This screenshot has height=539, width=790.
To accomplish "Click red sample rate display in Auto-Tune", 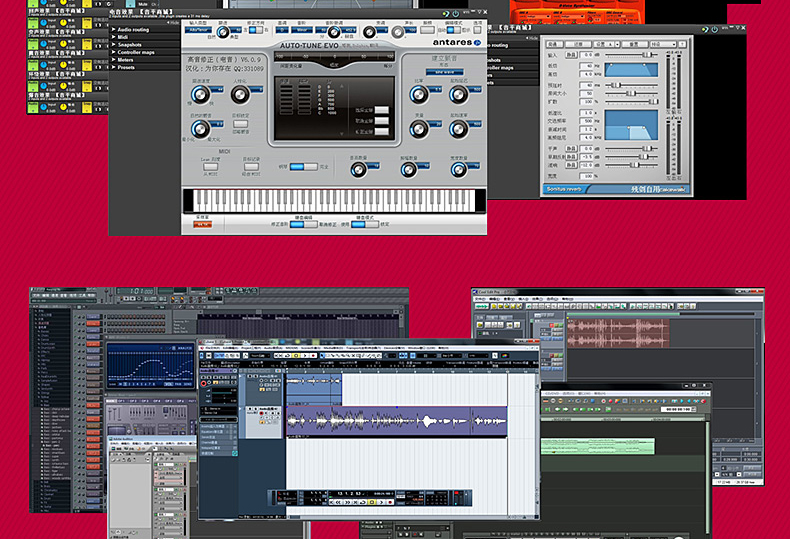I will (203, 224).
